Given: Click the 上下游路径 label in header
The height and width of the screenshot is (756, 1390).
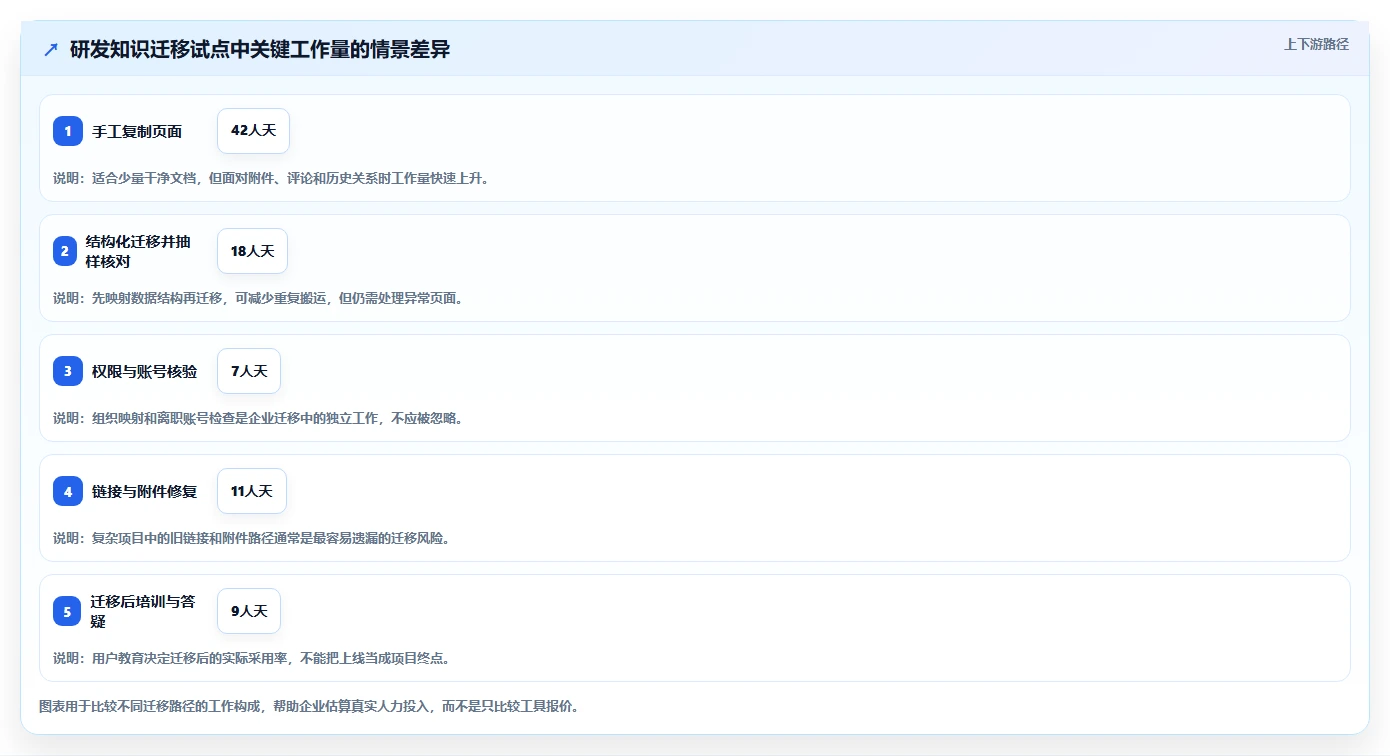Looking at the screenshot, I should [1316, 44].
